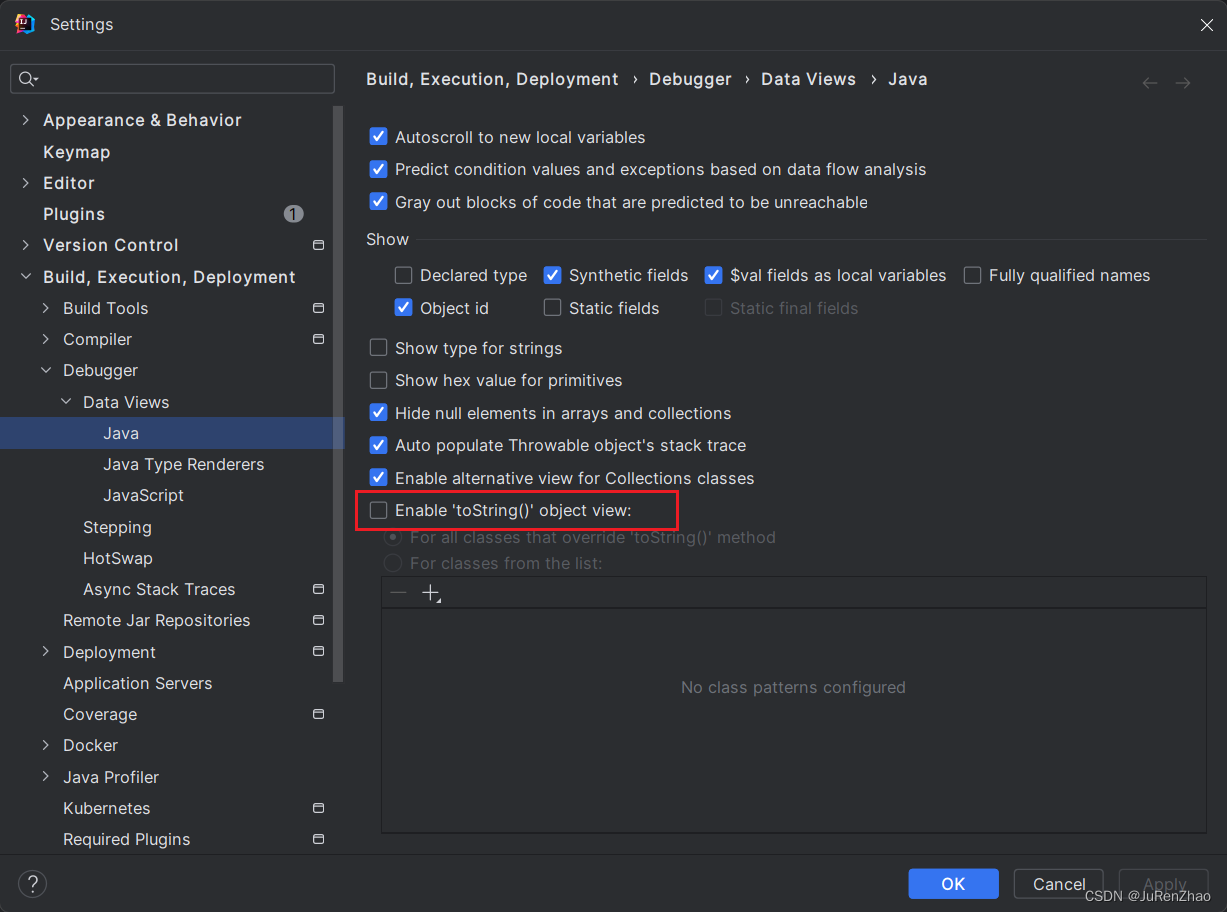Open Plugins settings page

(x=74, y=214)
